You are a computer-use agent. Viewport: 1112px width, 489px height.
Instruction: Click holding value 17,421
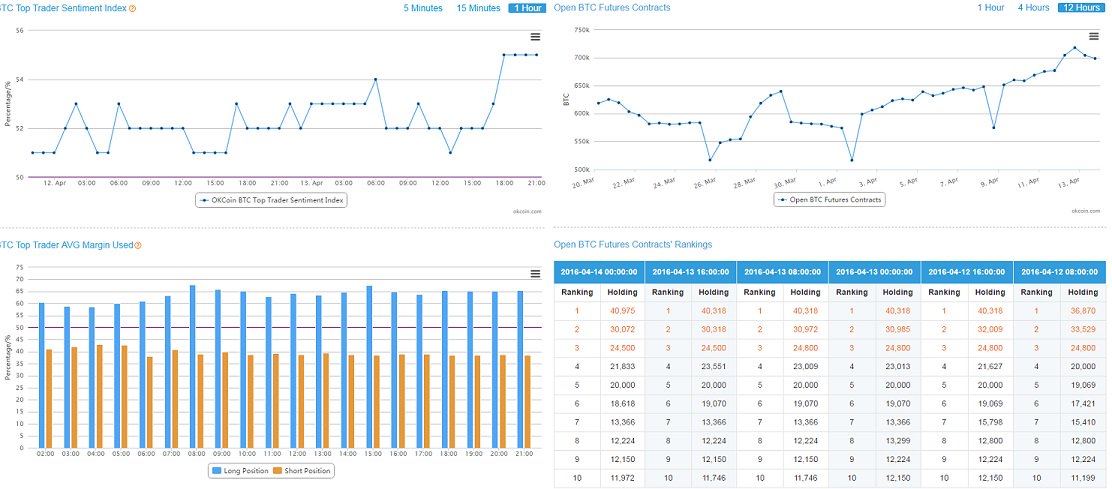(1082, 403)
